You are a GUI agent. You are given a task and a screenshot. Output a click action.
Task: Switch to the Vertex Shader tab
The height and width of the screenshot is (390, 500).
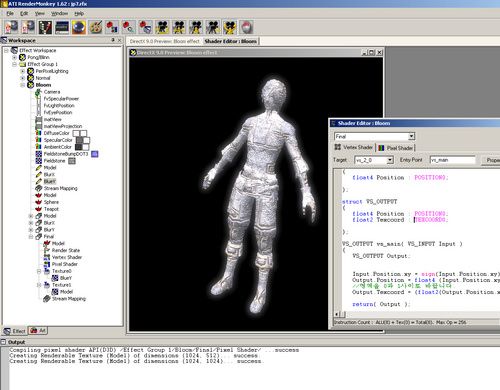tap(354, 147)
